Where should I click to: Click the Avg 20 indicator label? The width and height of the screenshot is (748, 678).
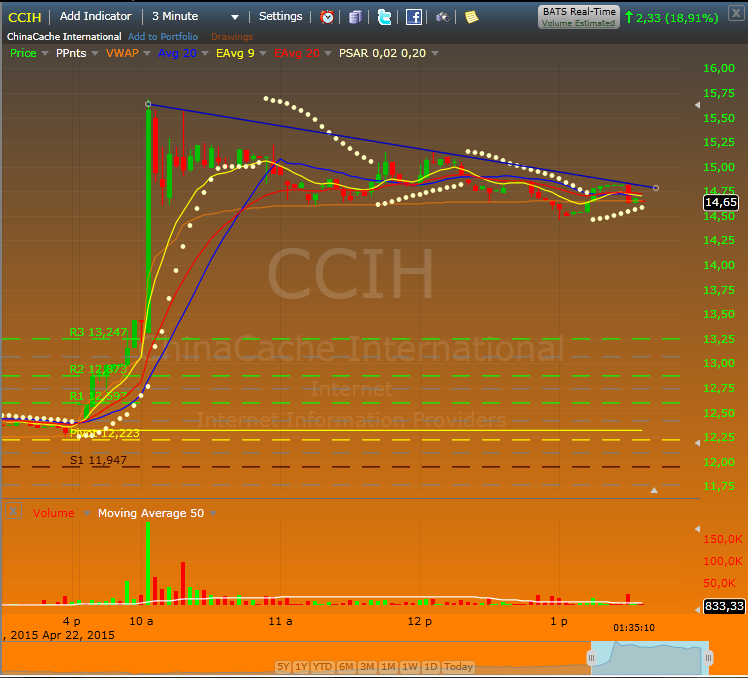pos(177,53)
